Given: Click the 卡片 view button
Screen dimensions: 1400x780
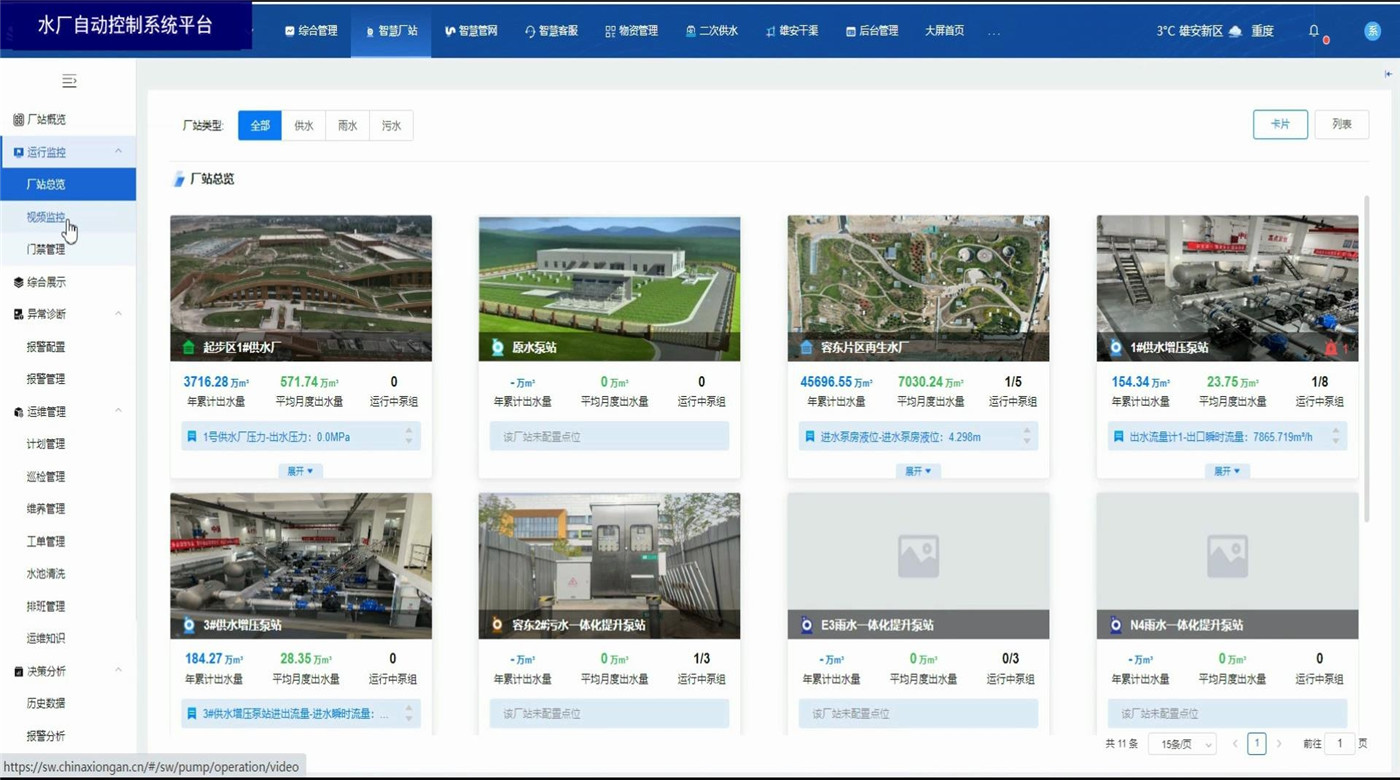Looking at the screenshot, I should (1280, 124).
